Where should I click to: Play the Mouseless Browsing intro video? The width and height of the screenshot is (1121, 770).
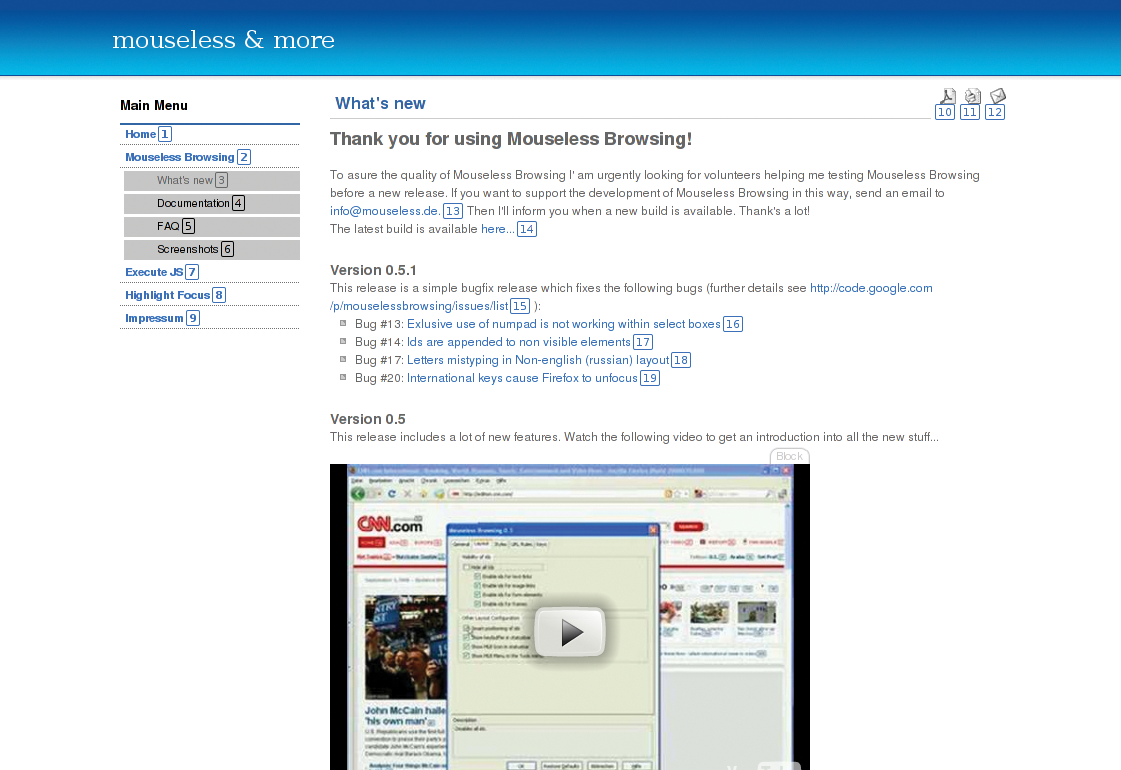pyautogui.click(x=570, y=632)
